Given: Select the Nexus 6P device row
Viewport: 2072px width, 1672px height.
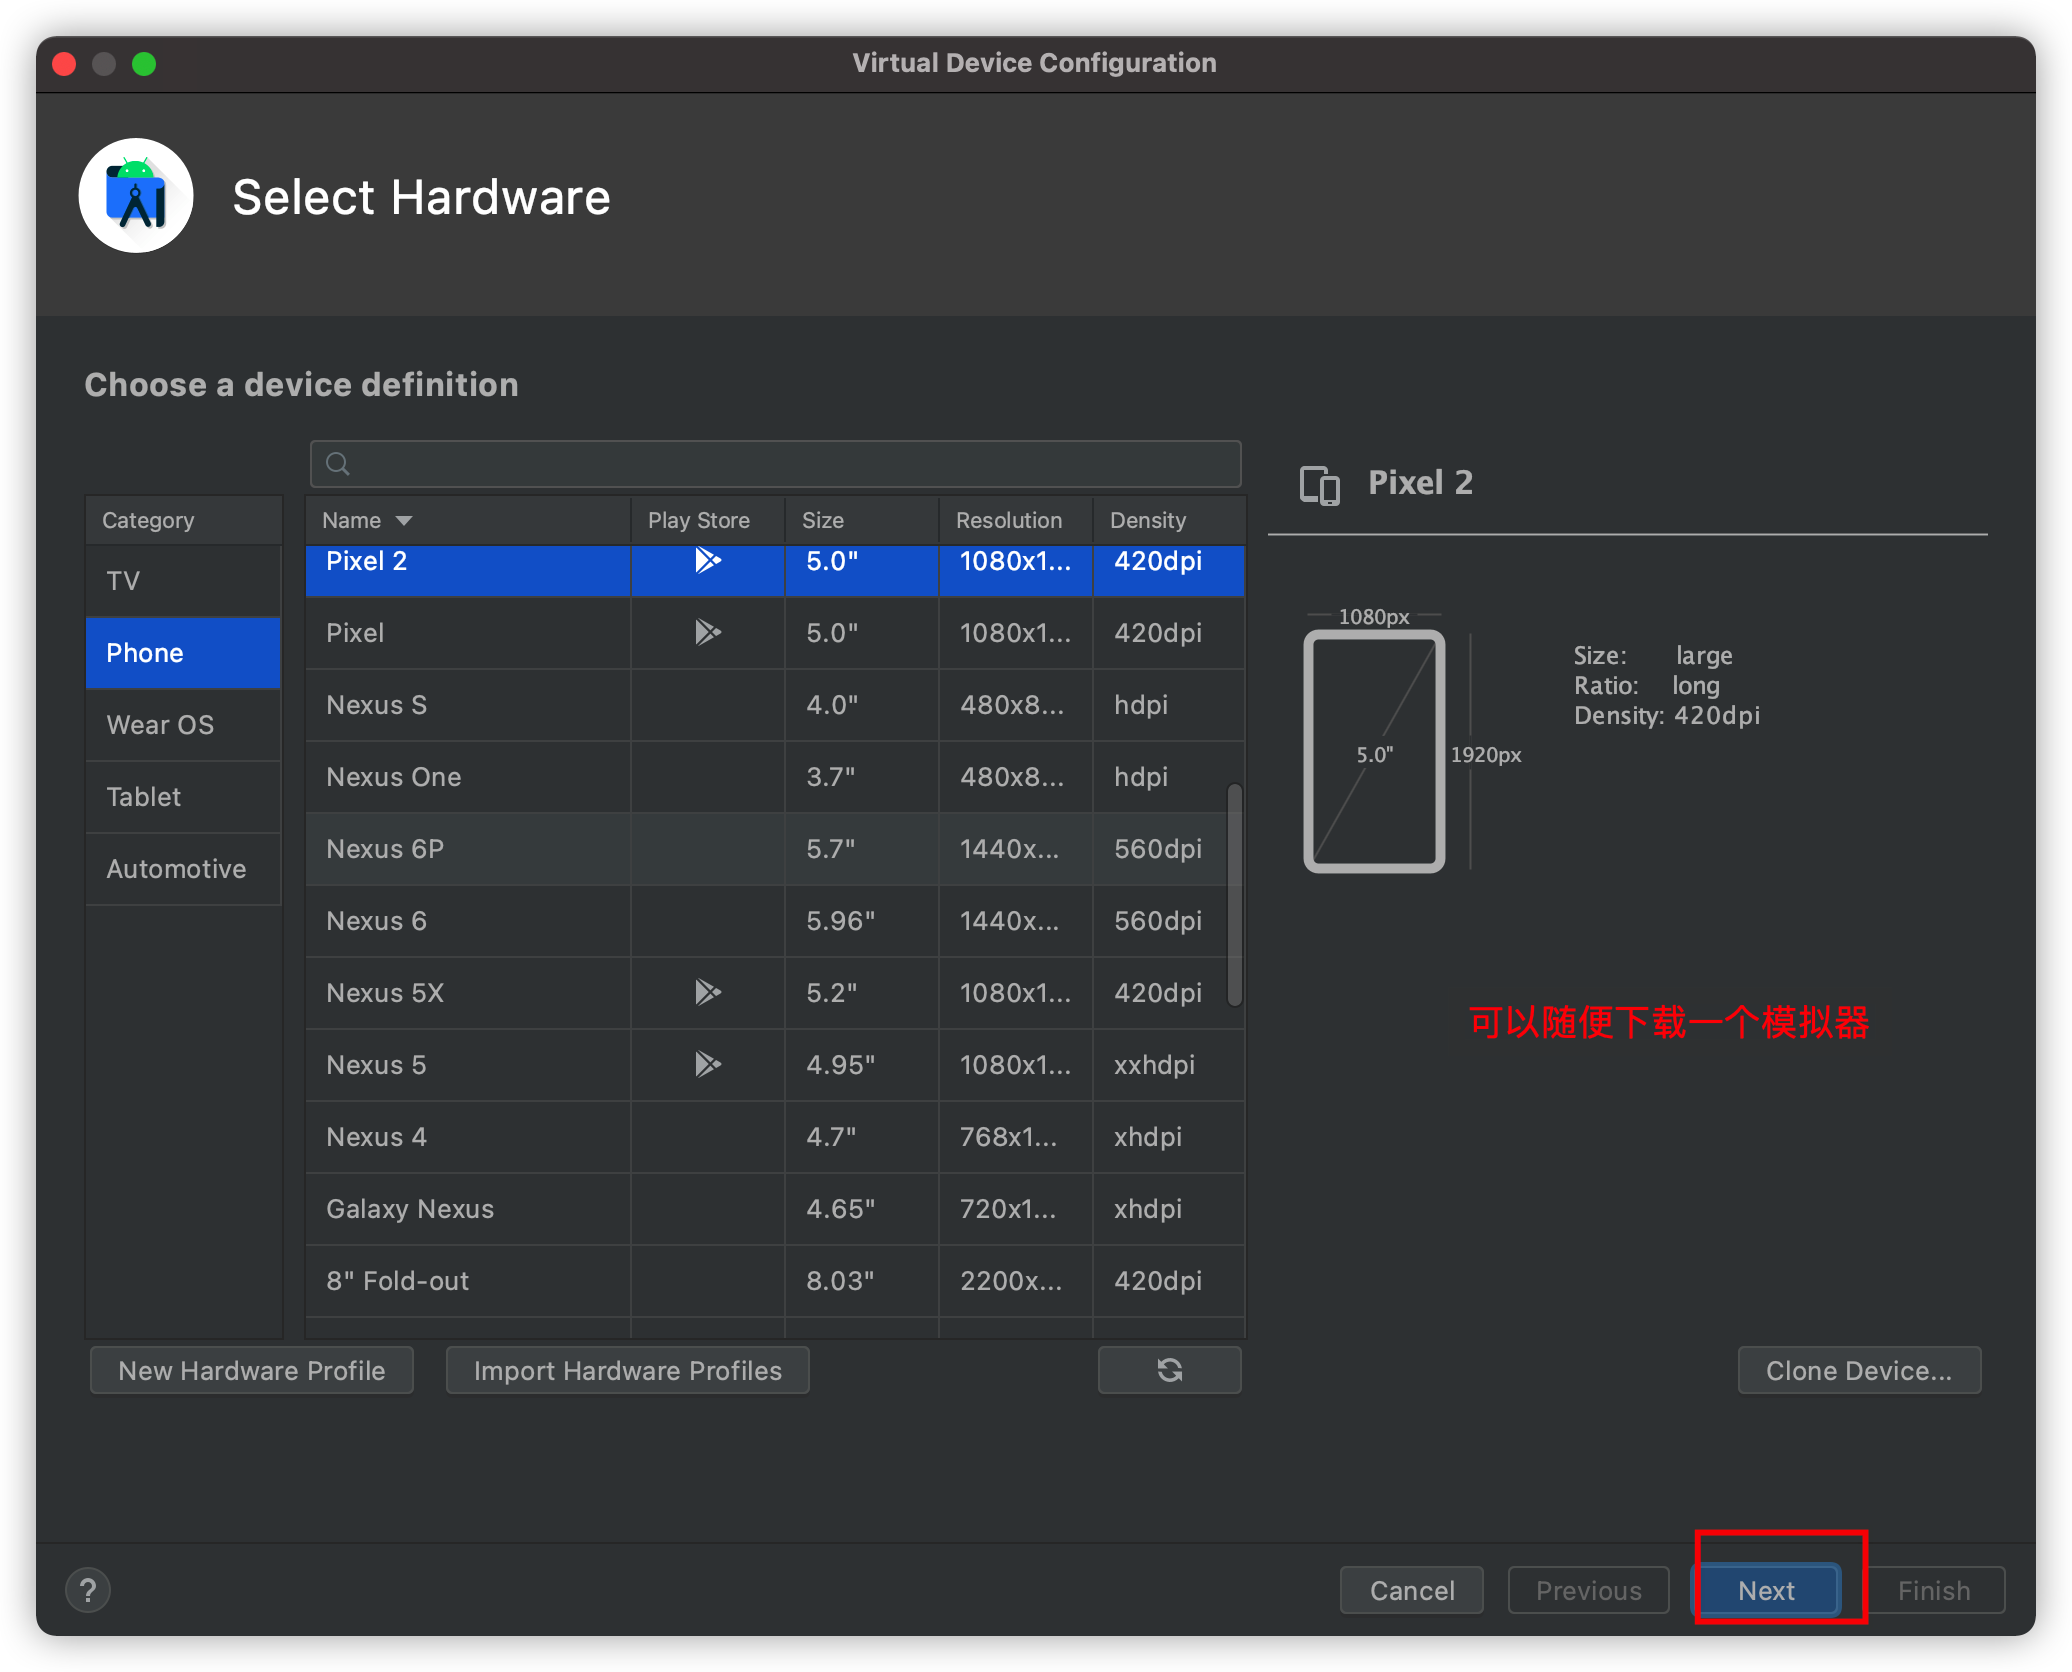Looking at the screenshot, I should tap(775, 849).
